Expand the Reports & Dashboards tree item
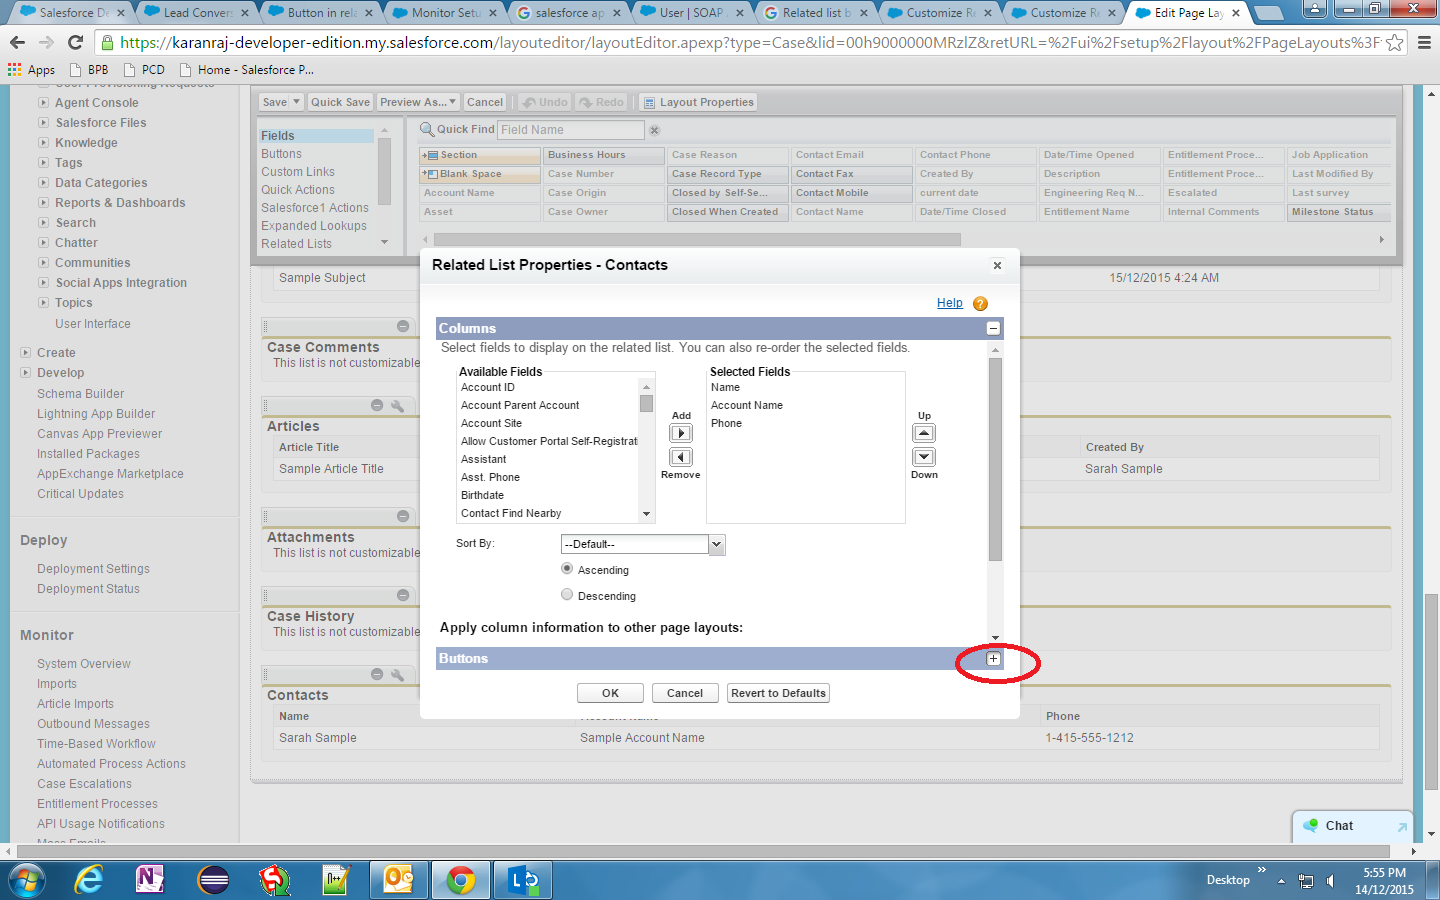The image size is (1440, 900). click(x=43, y=203)
